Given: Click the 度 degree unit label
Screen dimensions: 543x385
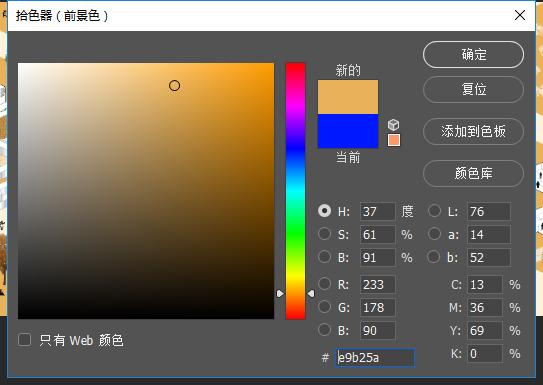Looking at the screenshot, I should tap(407, 211).
